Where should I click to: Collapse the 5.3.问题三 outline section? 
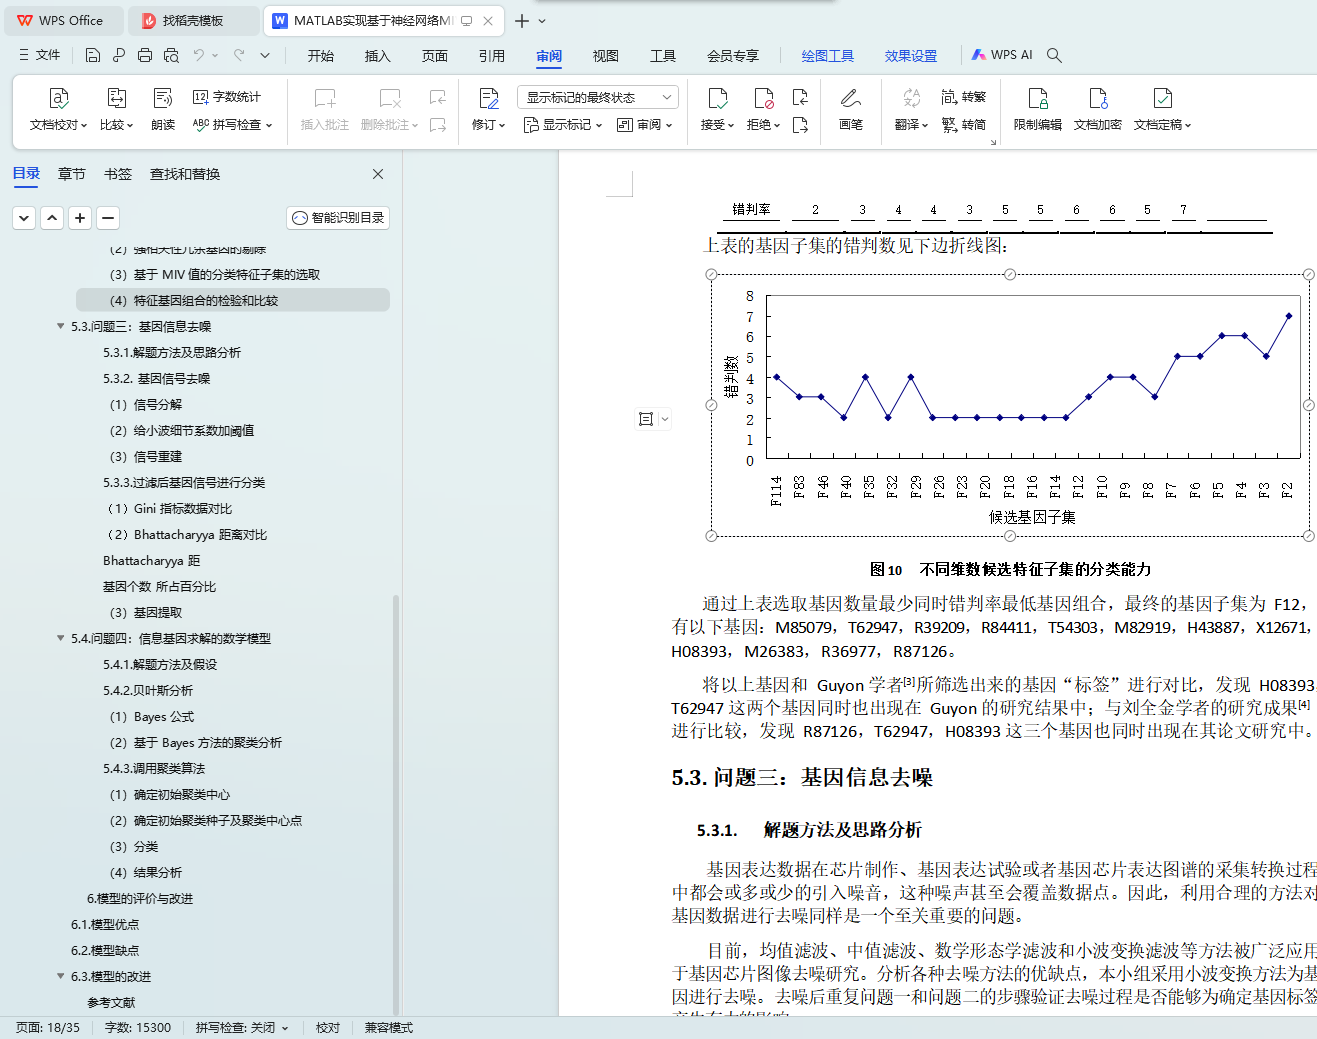[61, 327]
